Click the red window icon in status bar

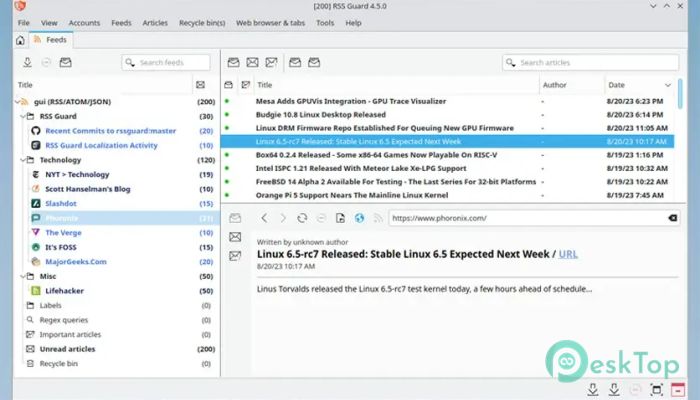tap(678, 389)
